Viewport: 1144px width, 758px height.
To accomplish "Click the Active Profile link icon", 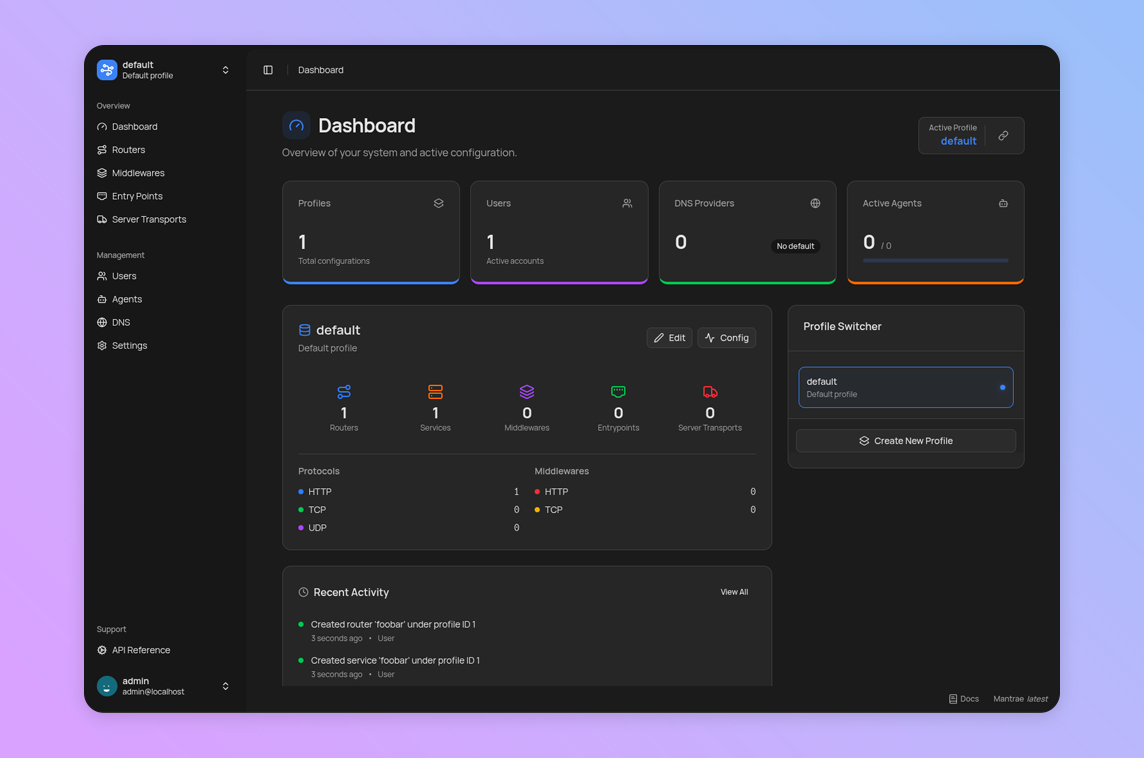I will click(1003, 136).
